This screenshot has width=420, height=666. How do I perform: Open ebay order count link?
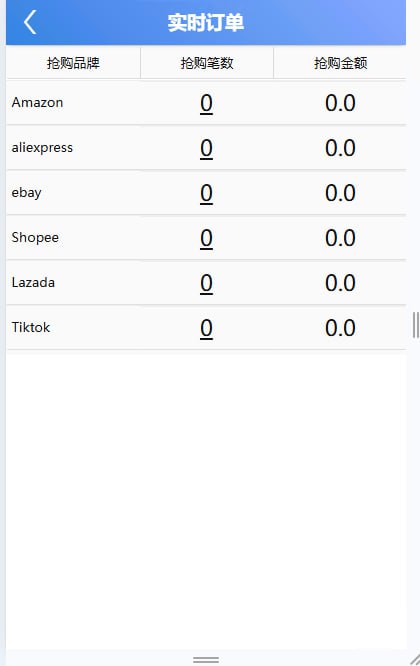pyautogui.click(x=206, y=193)
